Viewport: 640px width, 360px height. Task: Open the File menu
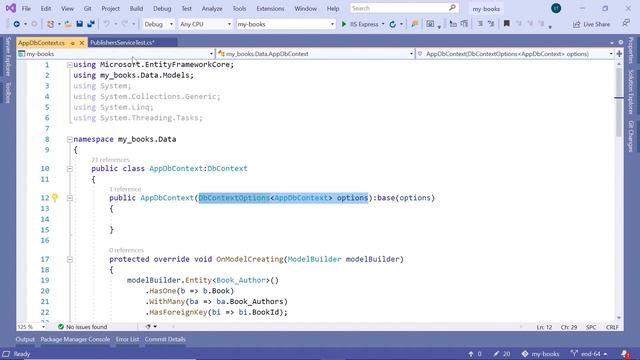click(x=26, y=8)
